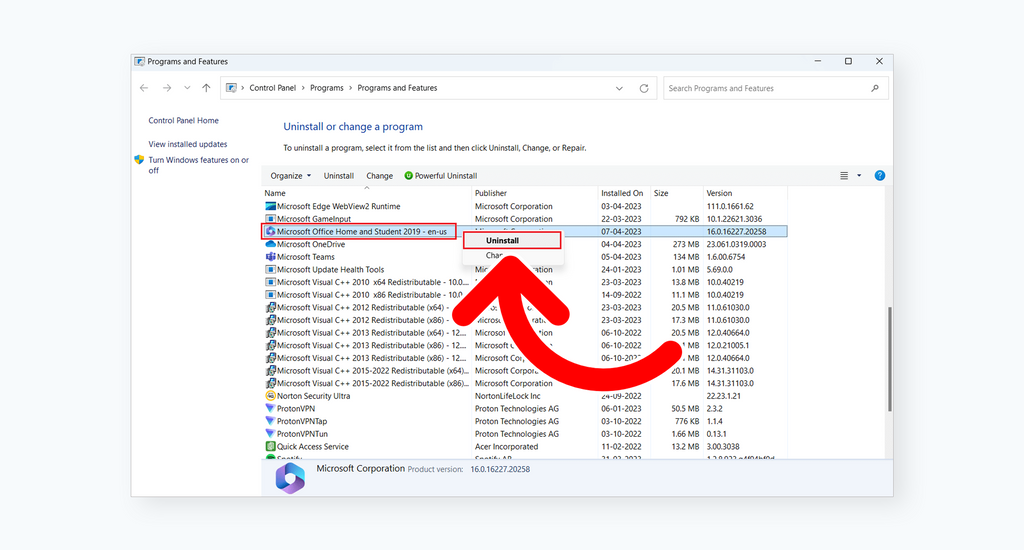Screen dimensions: 1024x550
Task: Refresh the Programs and Features list
Action: pyautogui.click(x=644, y=88)
